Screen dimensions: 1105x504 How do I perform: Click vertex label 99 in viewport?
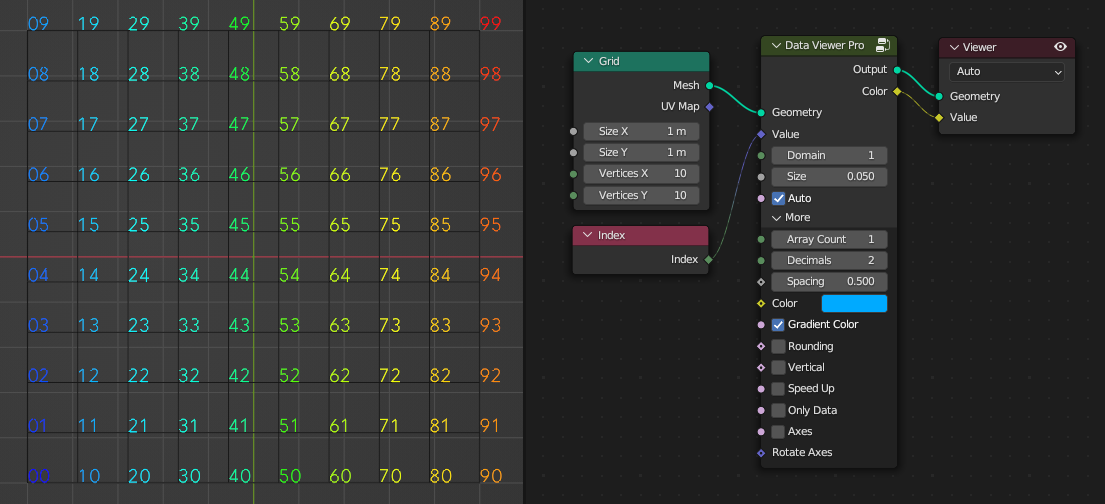pyautogui.click(x=490, y=24)
